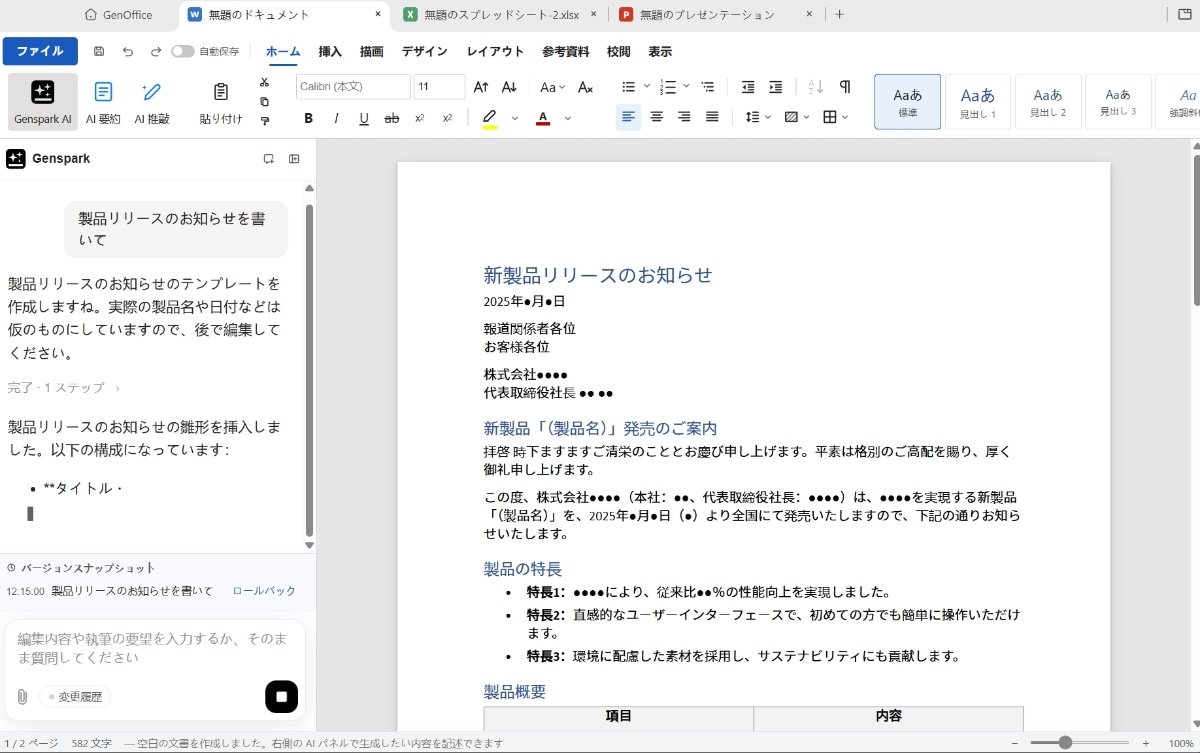Toggle the 自動保存 autosave switch
The image size is (1200, 753).
tap(182, 51)
